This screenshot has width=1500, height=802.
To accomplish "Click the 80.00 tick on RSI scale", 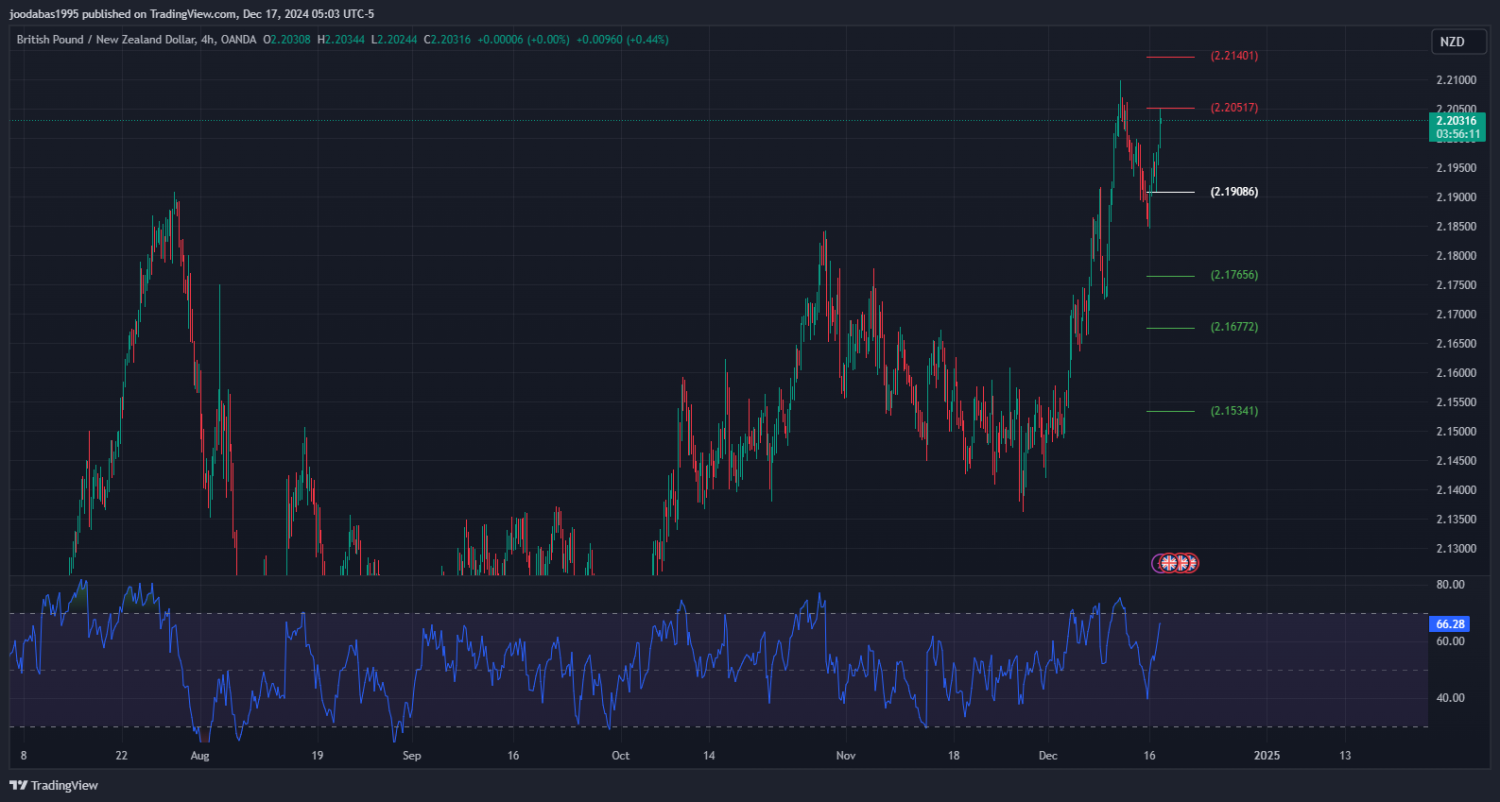I will (x=1450, y=584).
